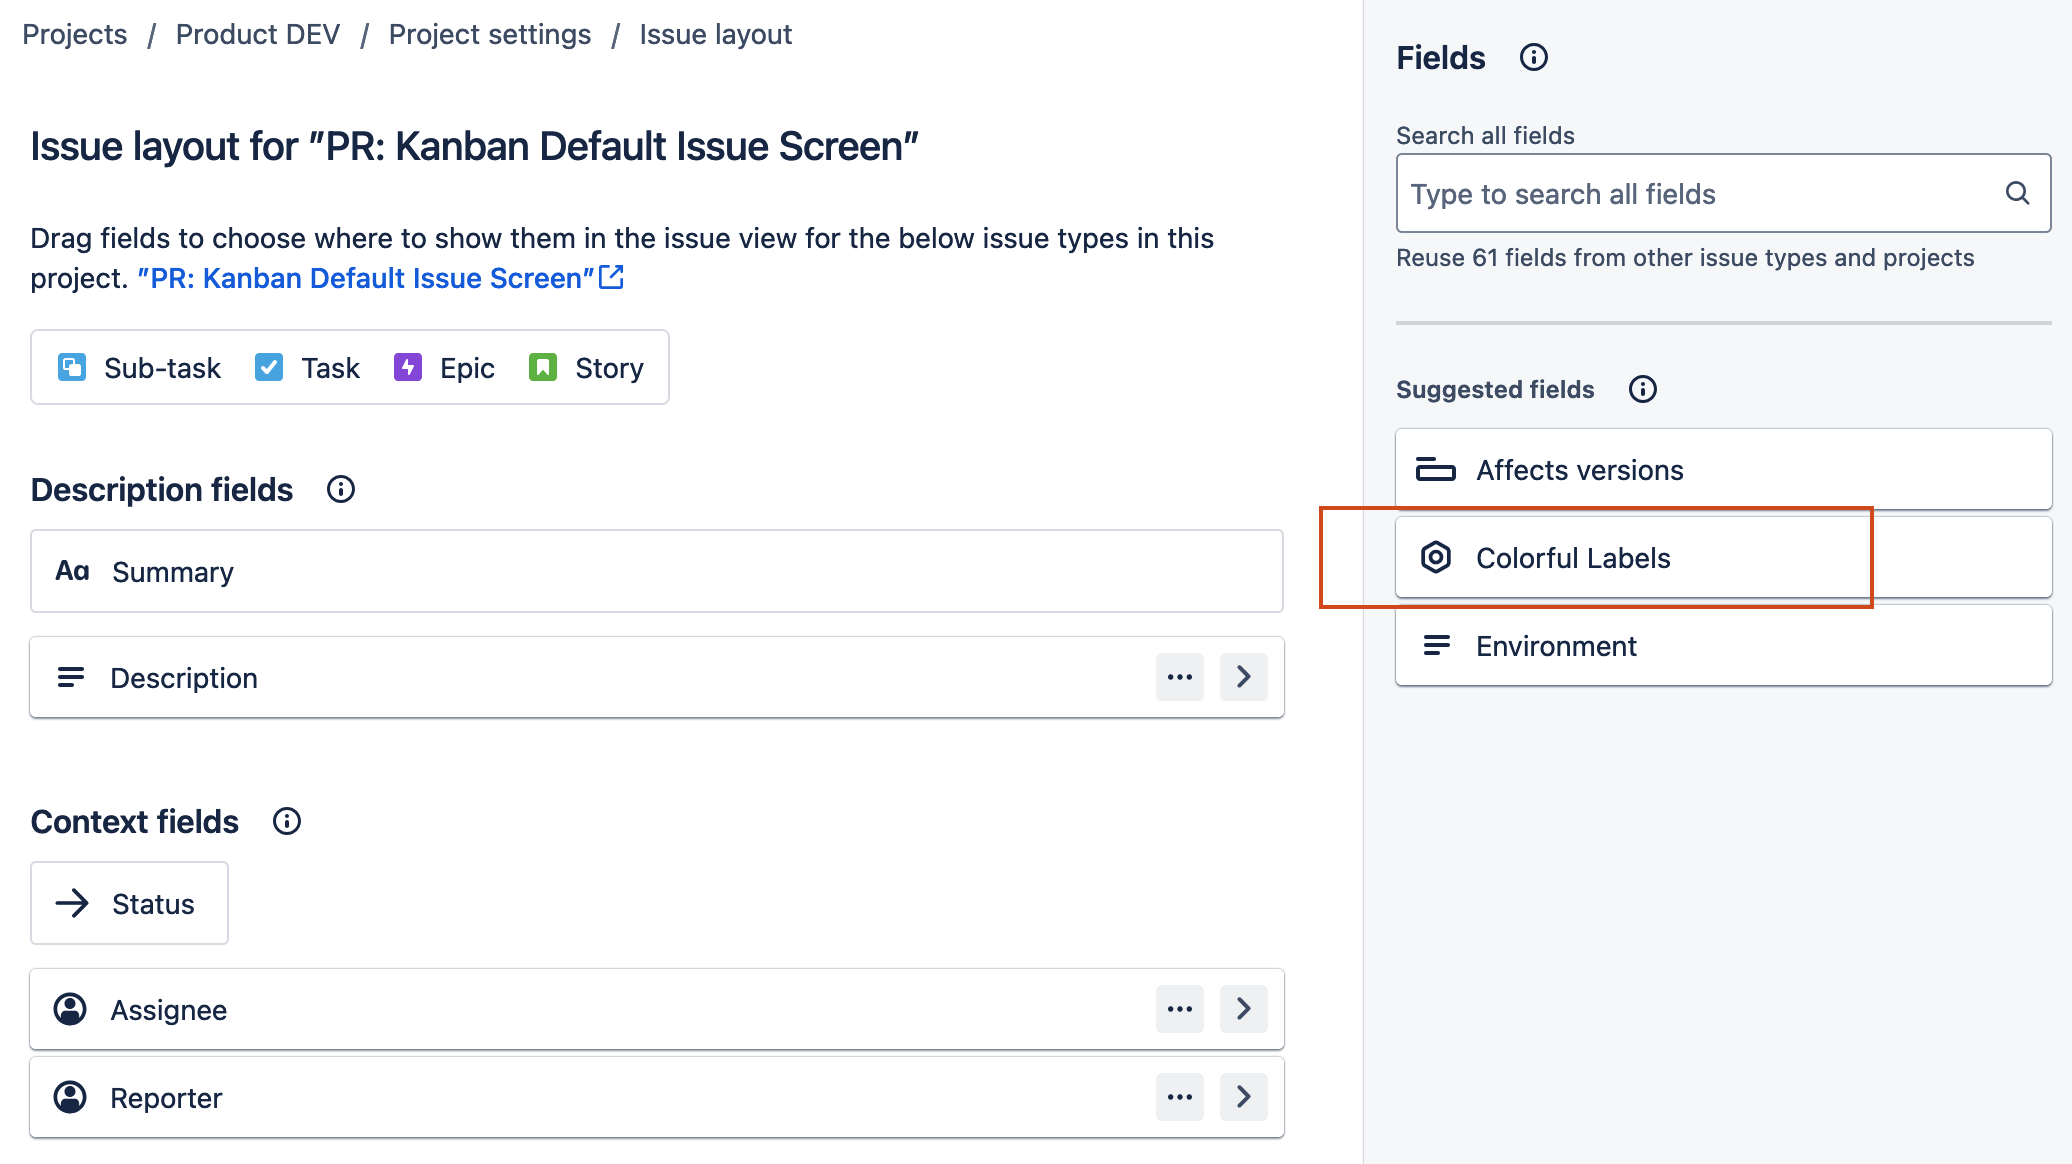Click the Affects versions field icon
The height and width of the screenshot is (1164, 2072).
1436,470
